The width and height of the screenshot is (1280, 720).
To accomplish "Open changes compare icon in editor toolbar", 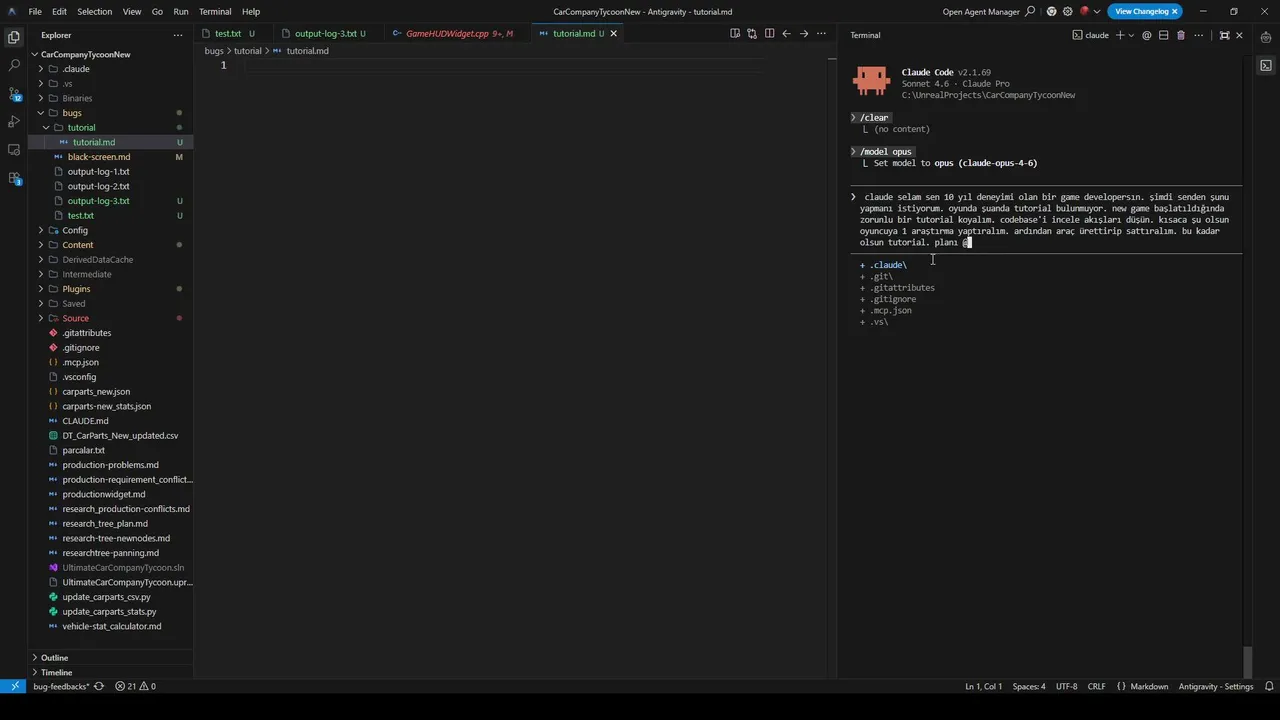I will click(x=752, y=33).
